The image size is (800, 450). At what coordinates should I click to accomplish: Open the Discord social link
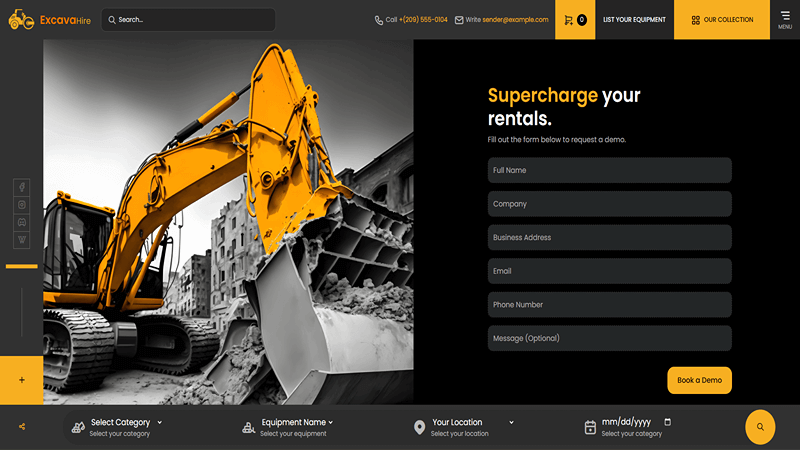coord(21,222)
